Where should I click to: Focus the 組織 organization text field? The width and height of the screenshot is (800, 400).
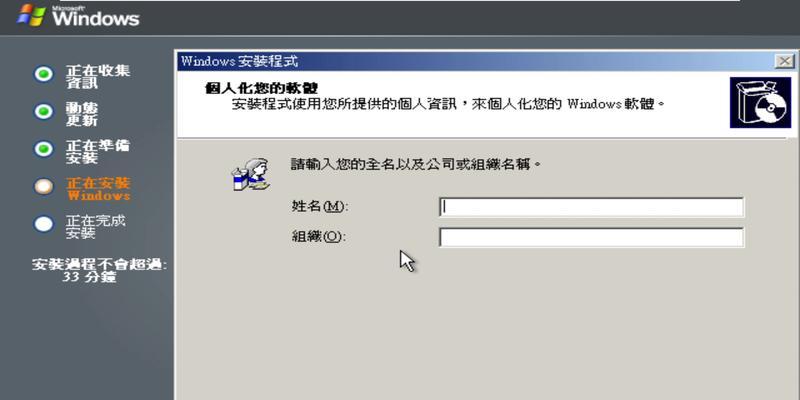point(591,237)
